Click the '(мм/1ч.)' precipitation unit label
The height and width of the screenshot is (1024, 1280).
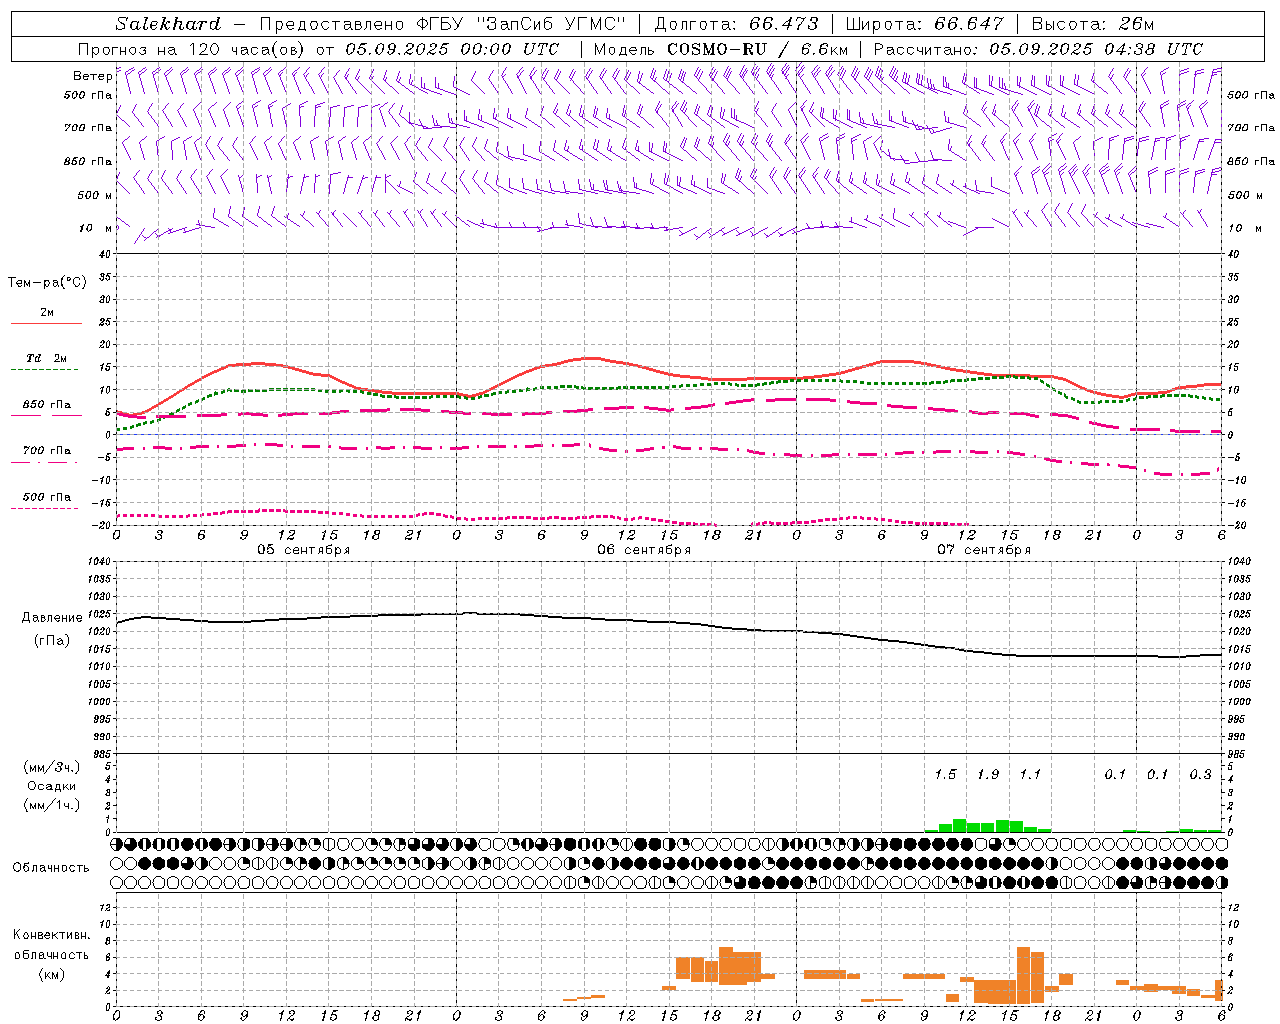tap(52, 805)
